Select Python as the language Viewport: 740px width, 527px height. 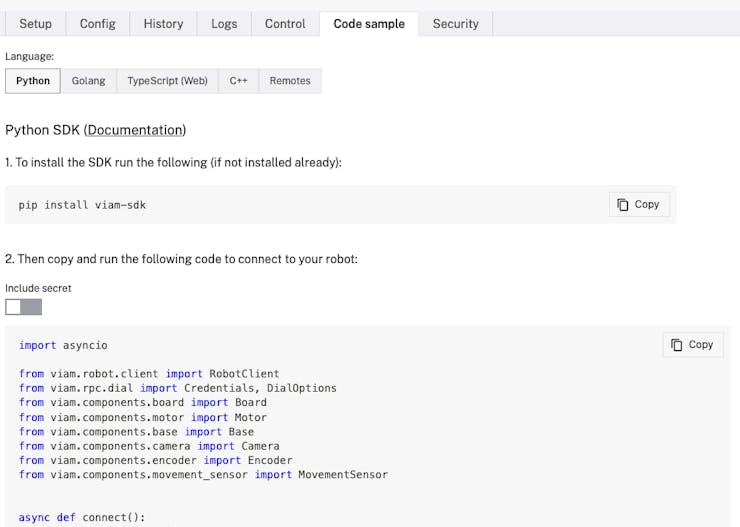[x=33, y=81]
